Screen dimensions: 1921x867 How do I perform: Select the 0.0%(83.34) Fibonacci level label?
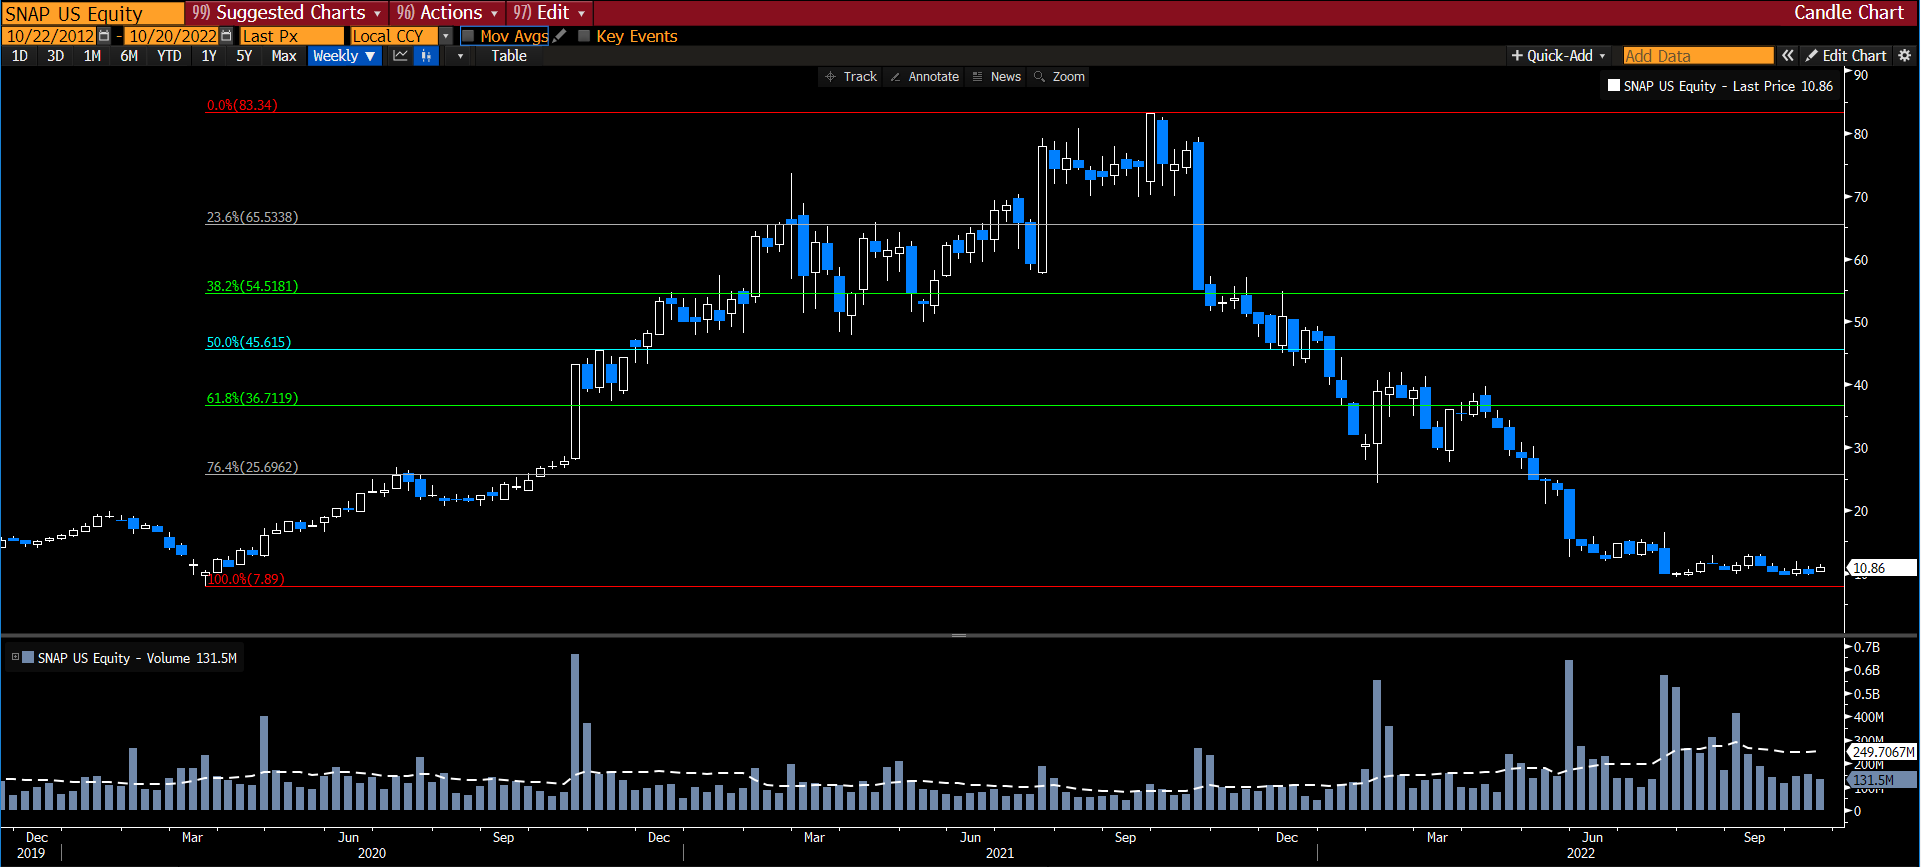[242, 105]
